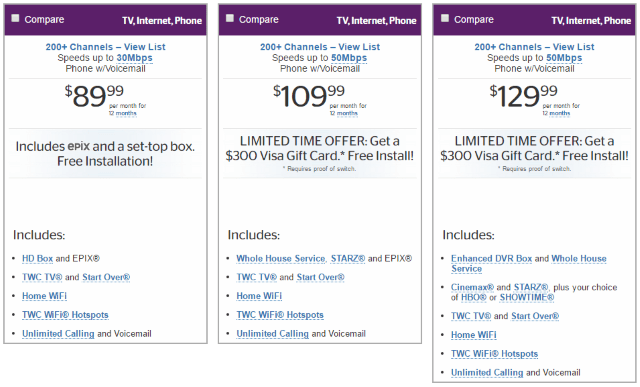Click the SHOWTIME® link
Image resolution: width=640 pixels, height=387 pixels.
[x=527, y=298]
